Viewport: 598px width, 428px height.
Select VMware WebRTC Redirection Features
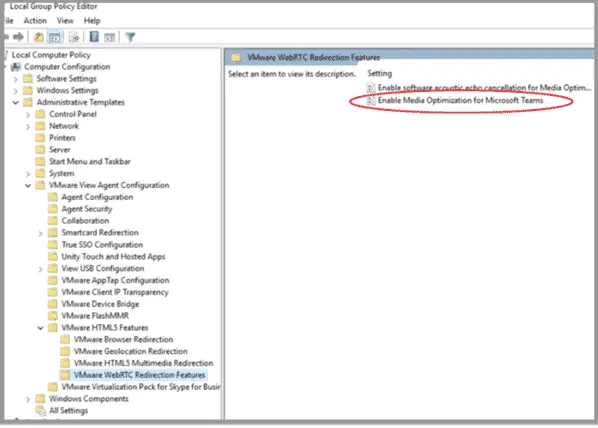[x=139, y=375]
